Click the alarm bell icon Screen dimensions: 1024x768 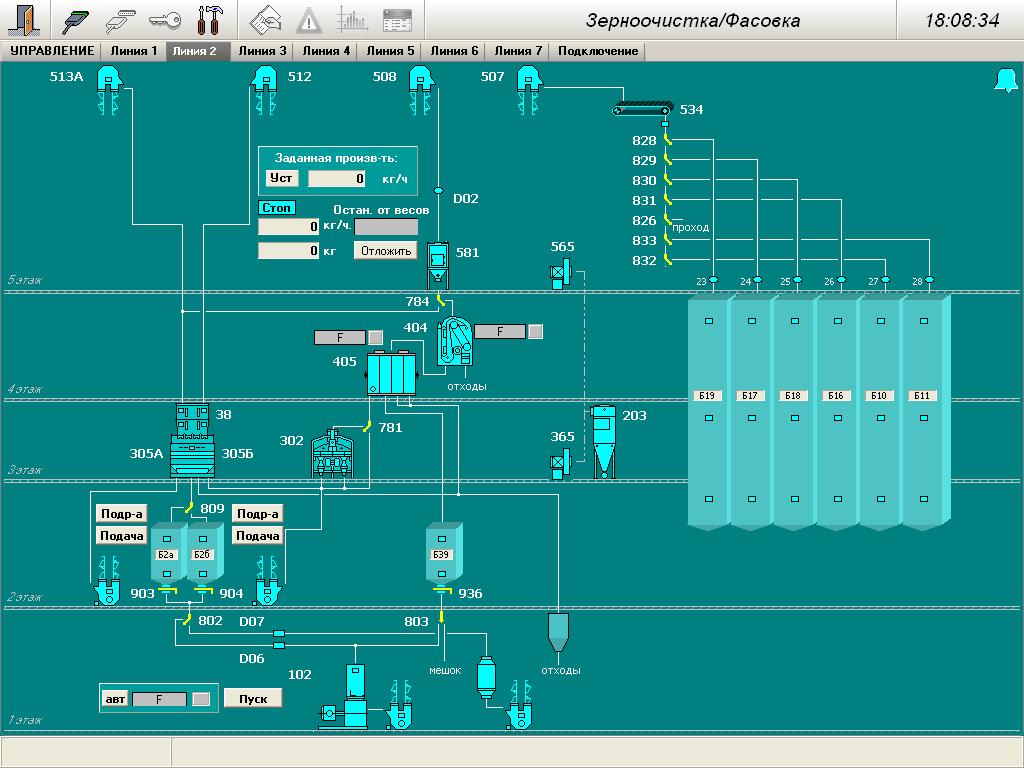click(x=1003, y=81)
